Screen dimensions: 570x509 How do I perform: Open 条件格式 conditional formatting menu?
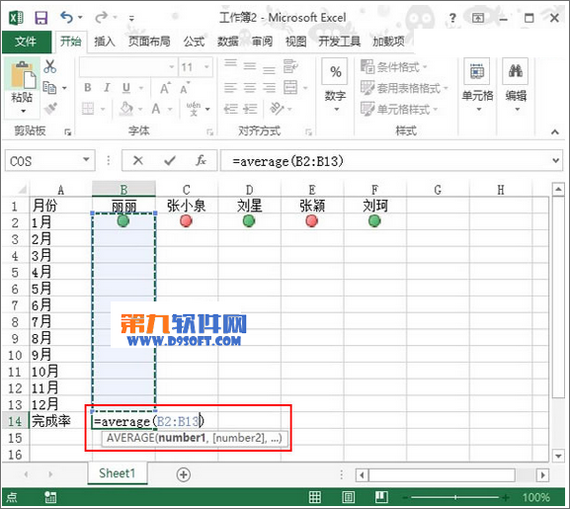(394, 67)
